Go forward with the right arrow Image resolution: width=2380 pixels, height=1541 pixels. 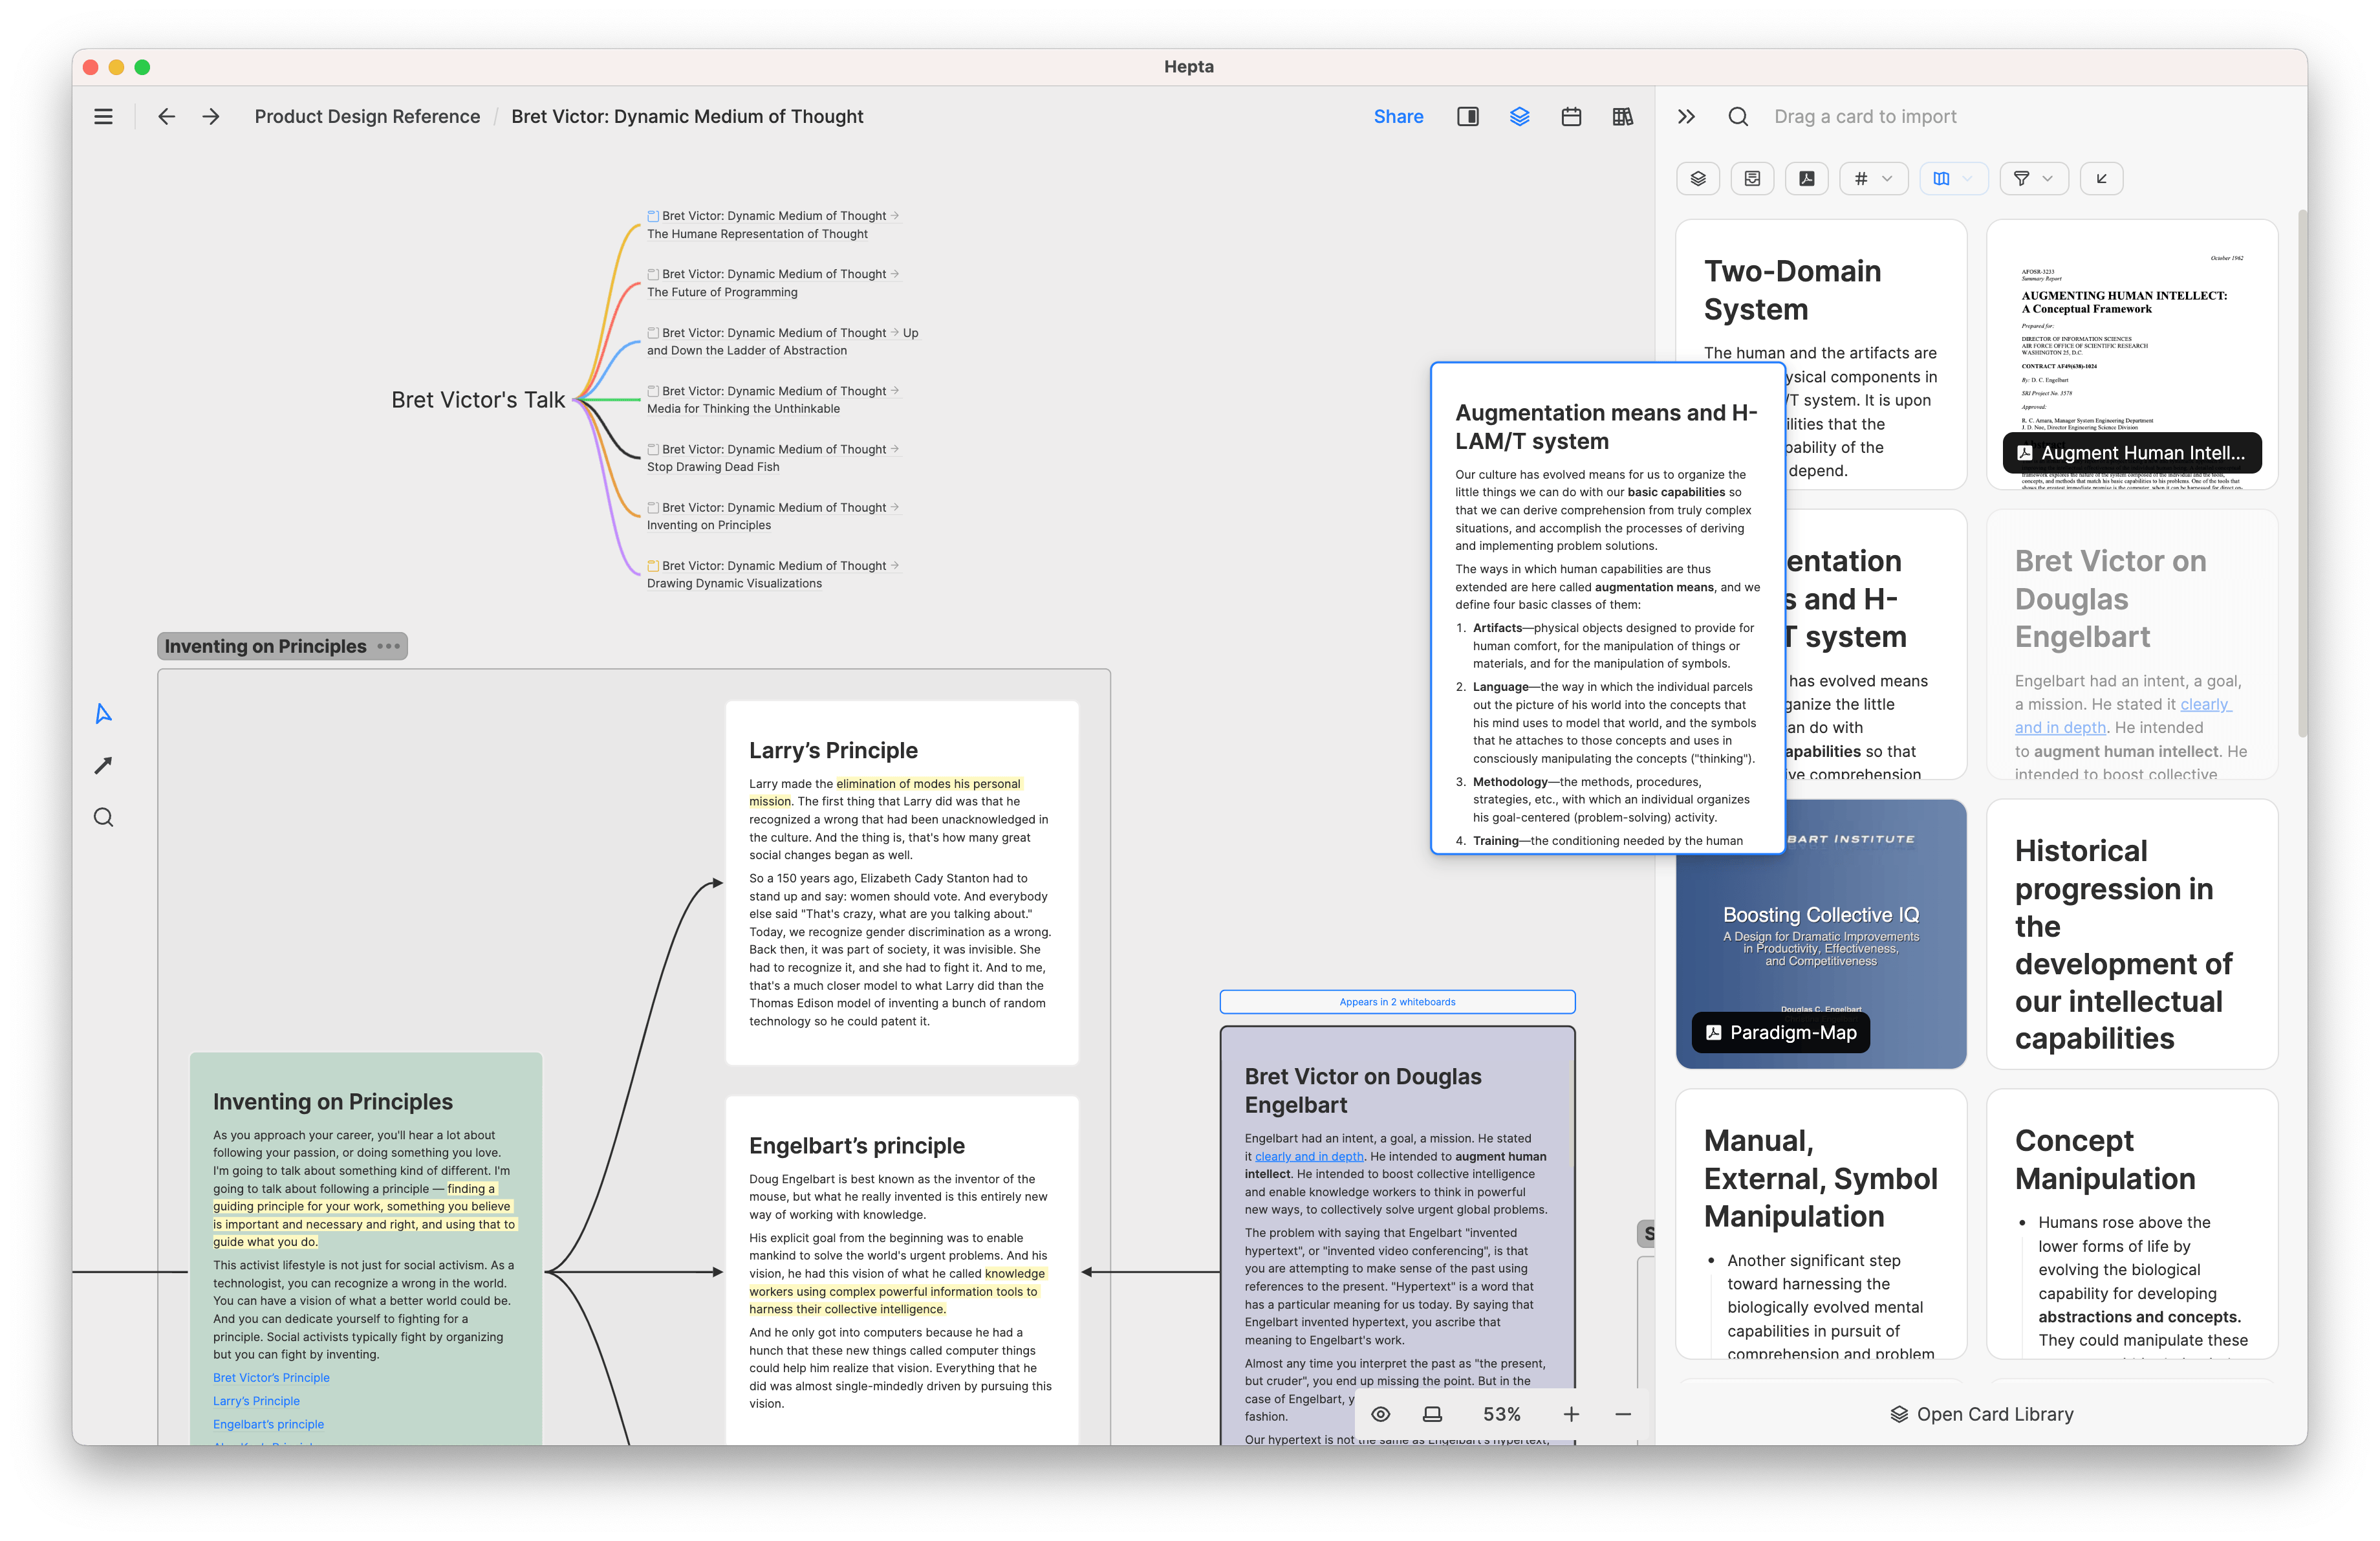coord(211,116)
